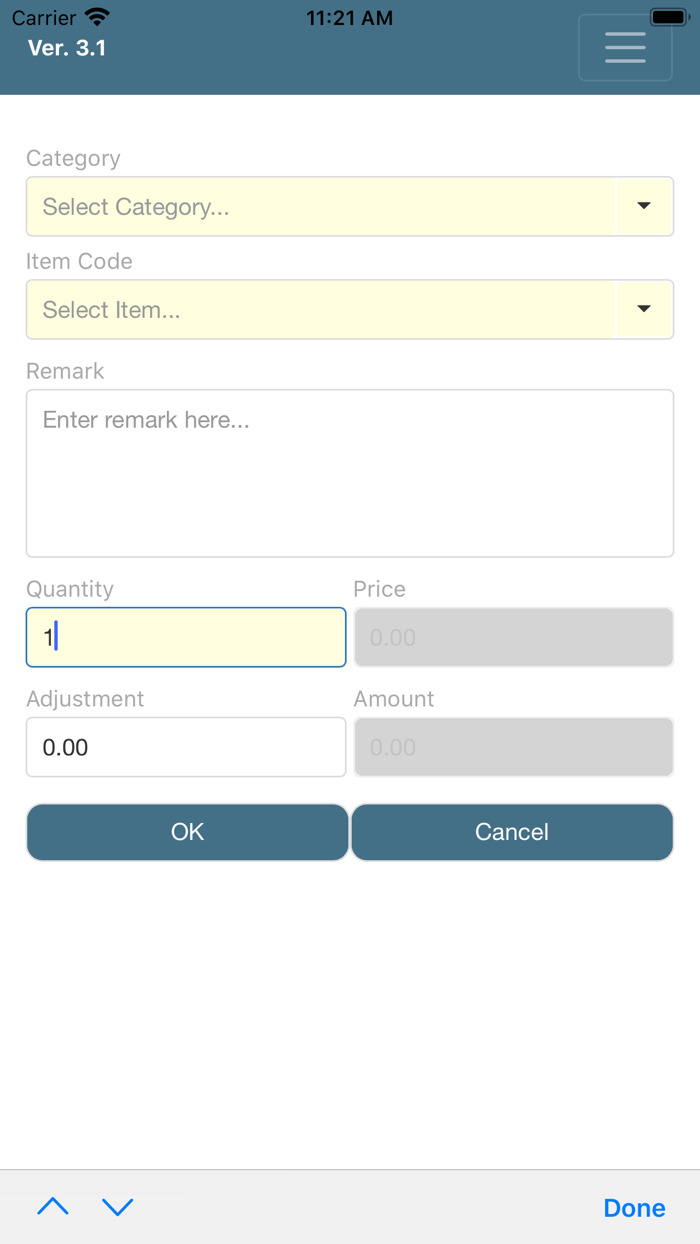Tap the 11:21 AM status bar clock

pos(349,18)
